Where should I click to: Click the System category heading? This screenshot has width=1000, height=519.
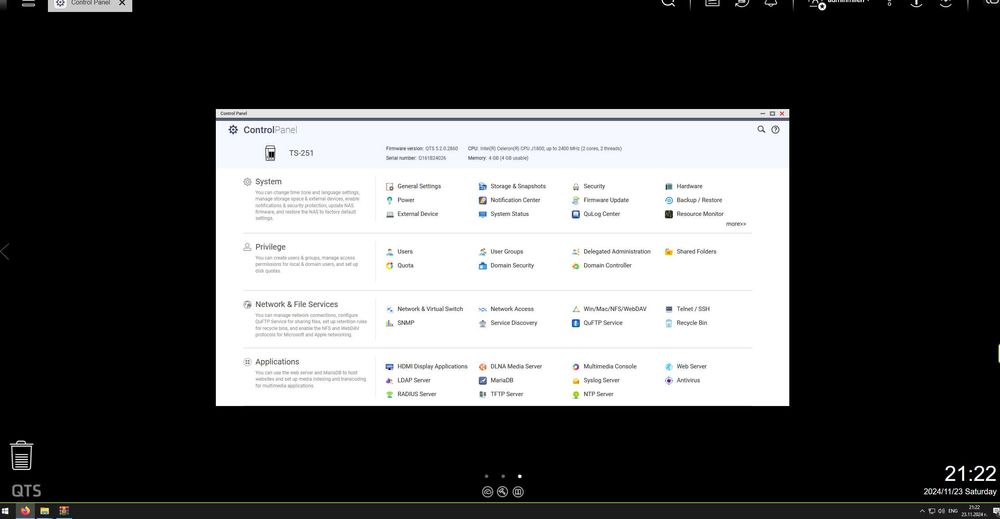(x=268, y=182)
